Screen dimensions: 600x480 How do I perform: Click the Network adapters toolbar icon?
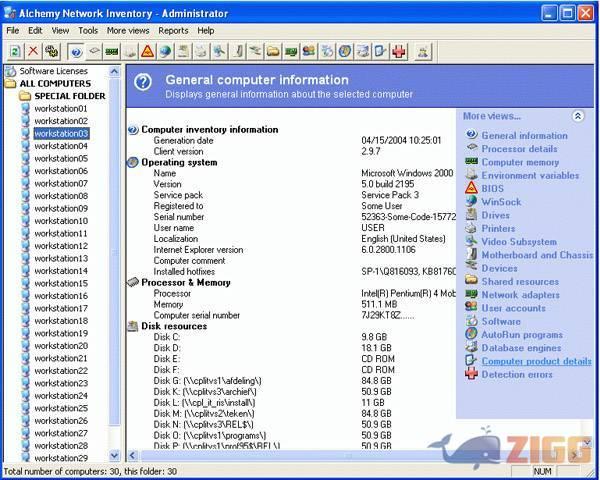[x=291, y=51]
